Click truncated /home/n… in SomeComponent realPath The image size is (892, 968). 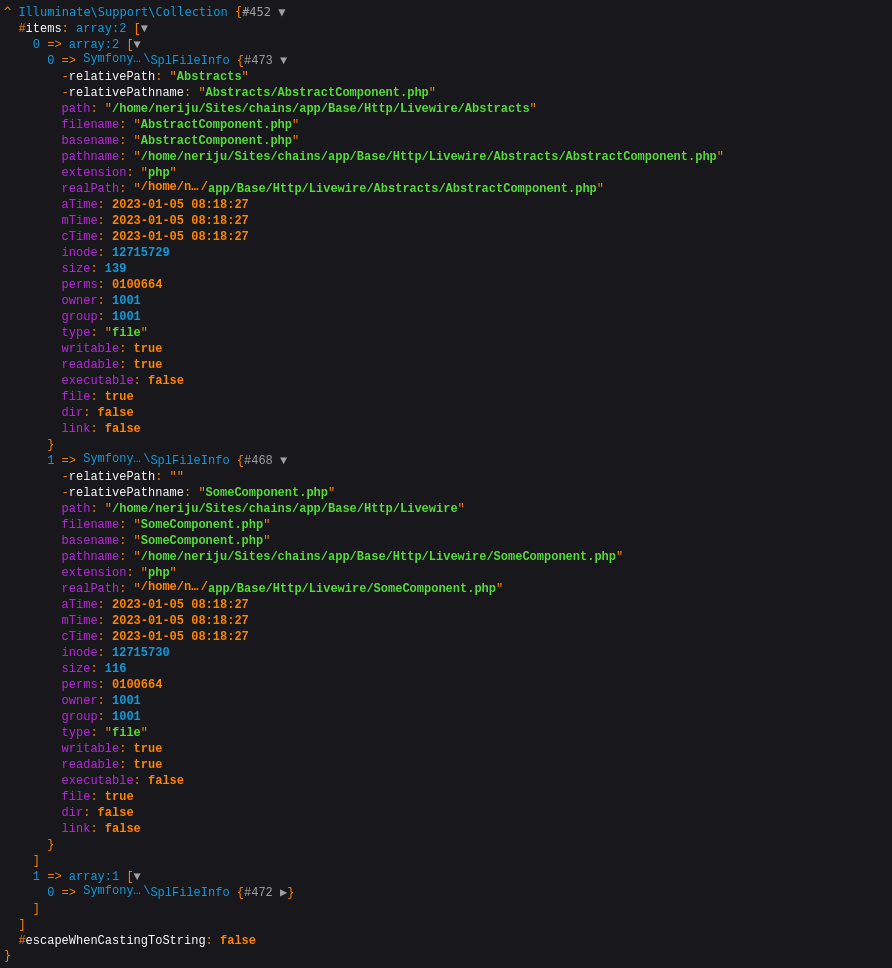[x=170, y=587]
